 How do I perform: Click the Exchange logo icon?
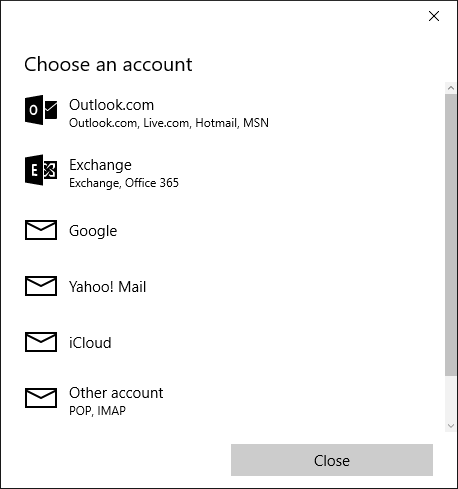(41, 170)
